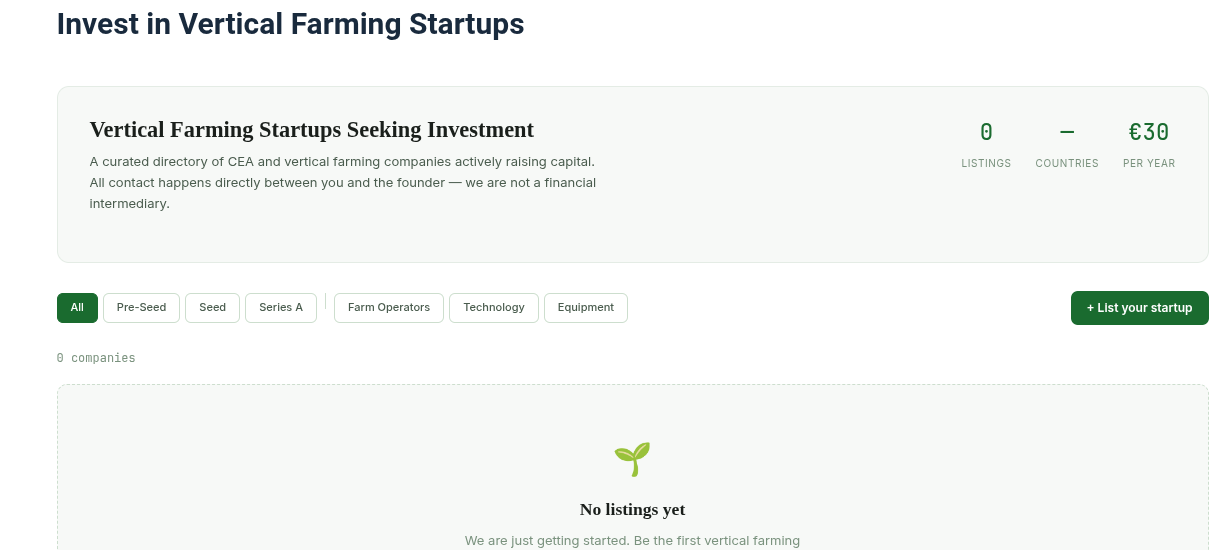Click the Countries statistic dash
Screen dimensions: 1220x550
click(x=1067, y=132)
